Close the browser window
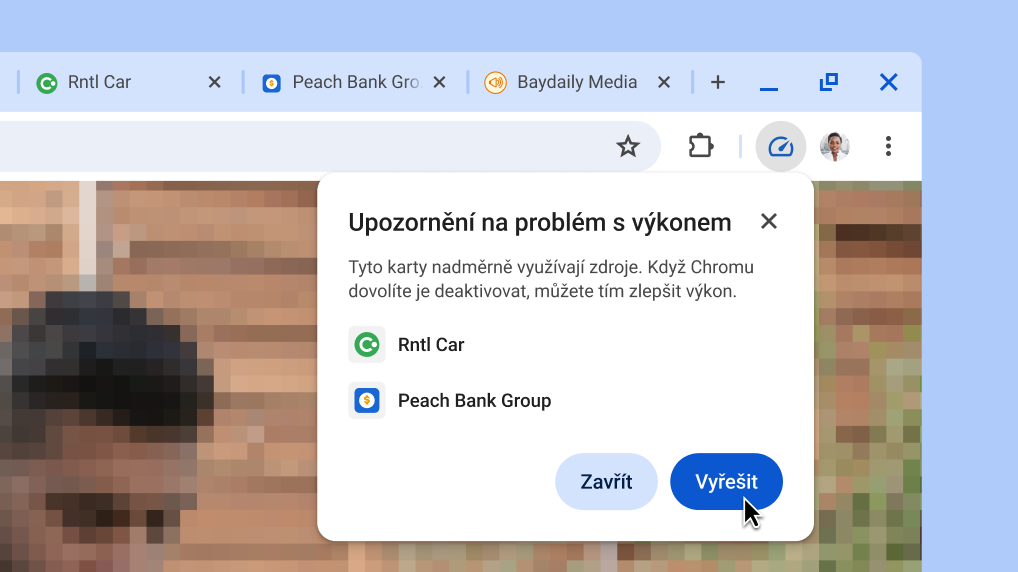Image resolution: width=1018 pixels, height=572 pixels. 888,82
